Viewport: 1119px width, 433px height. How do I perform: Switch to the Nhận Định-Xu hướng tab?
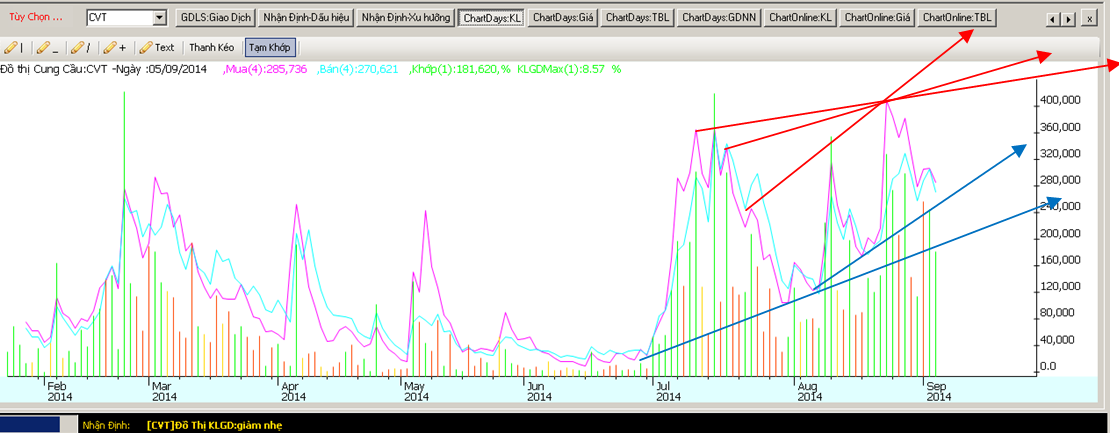pos(405,17)
